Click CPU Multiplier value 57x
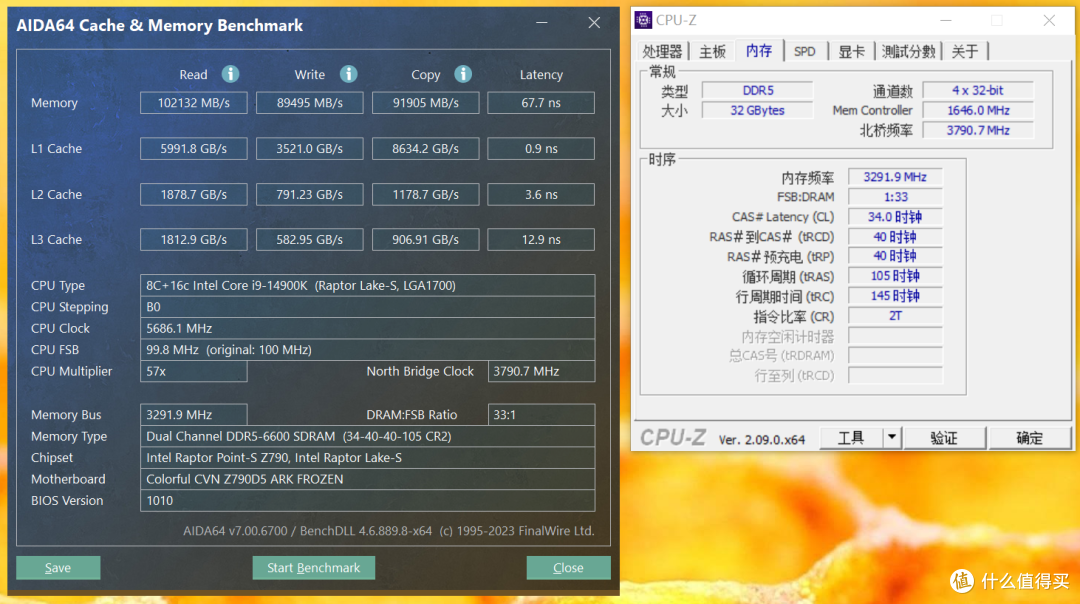Viewport: 1080px width, 604px height. [x=194, y=371]
